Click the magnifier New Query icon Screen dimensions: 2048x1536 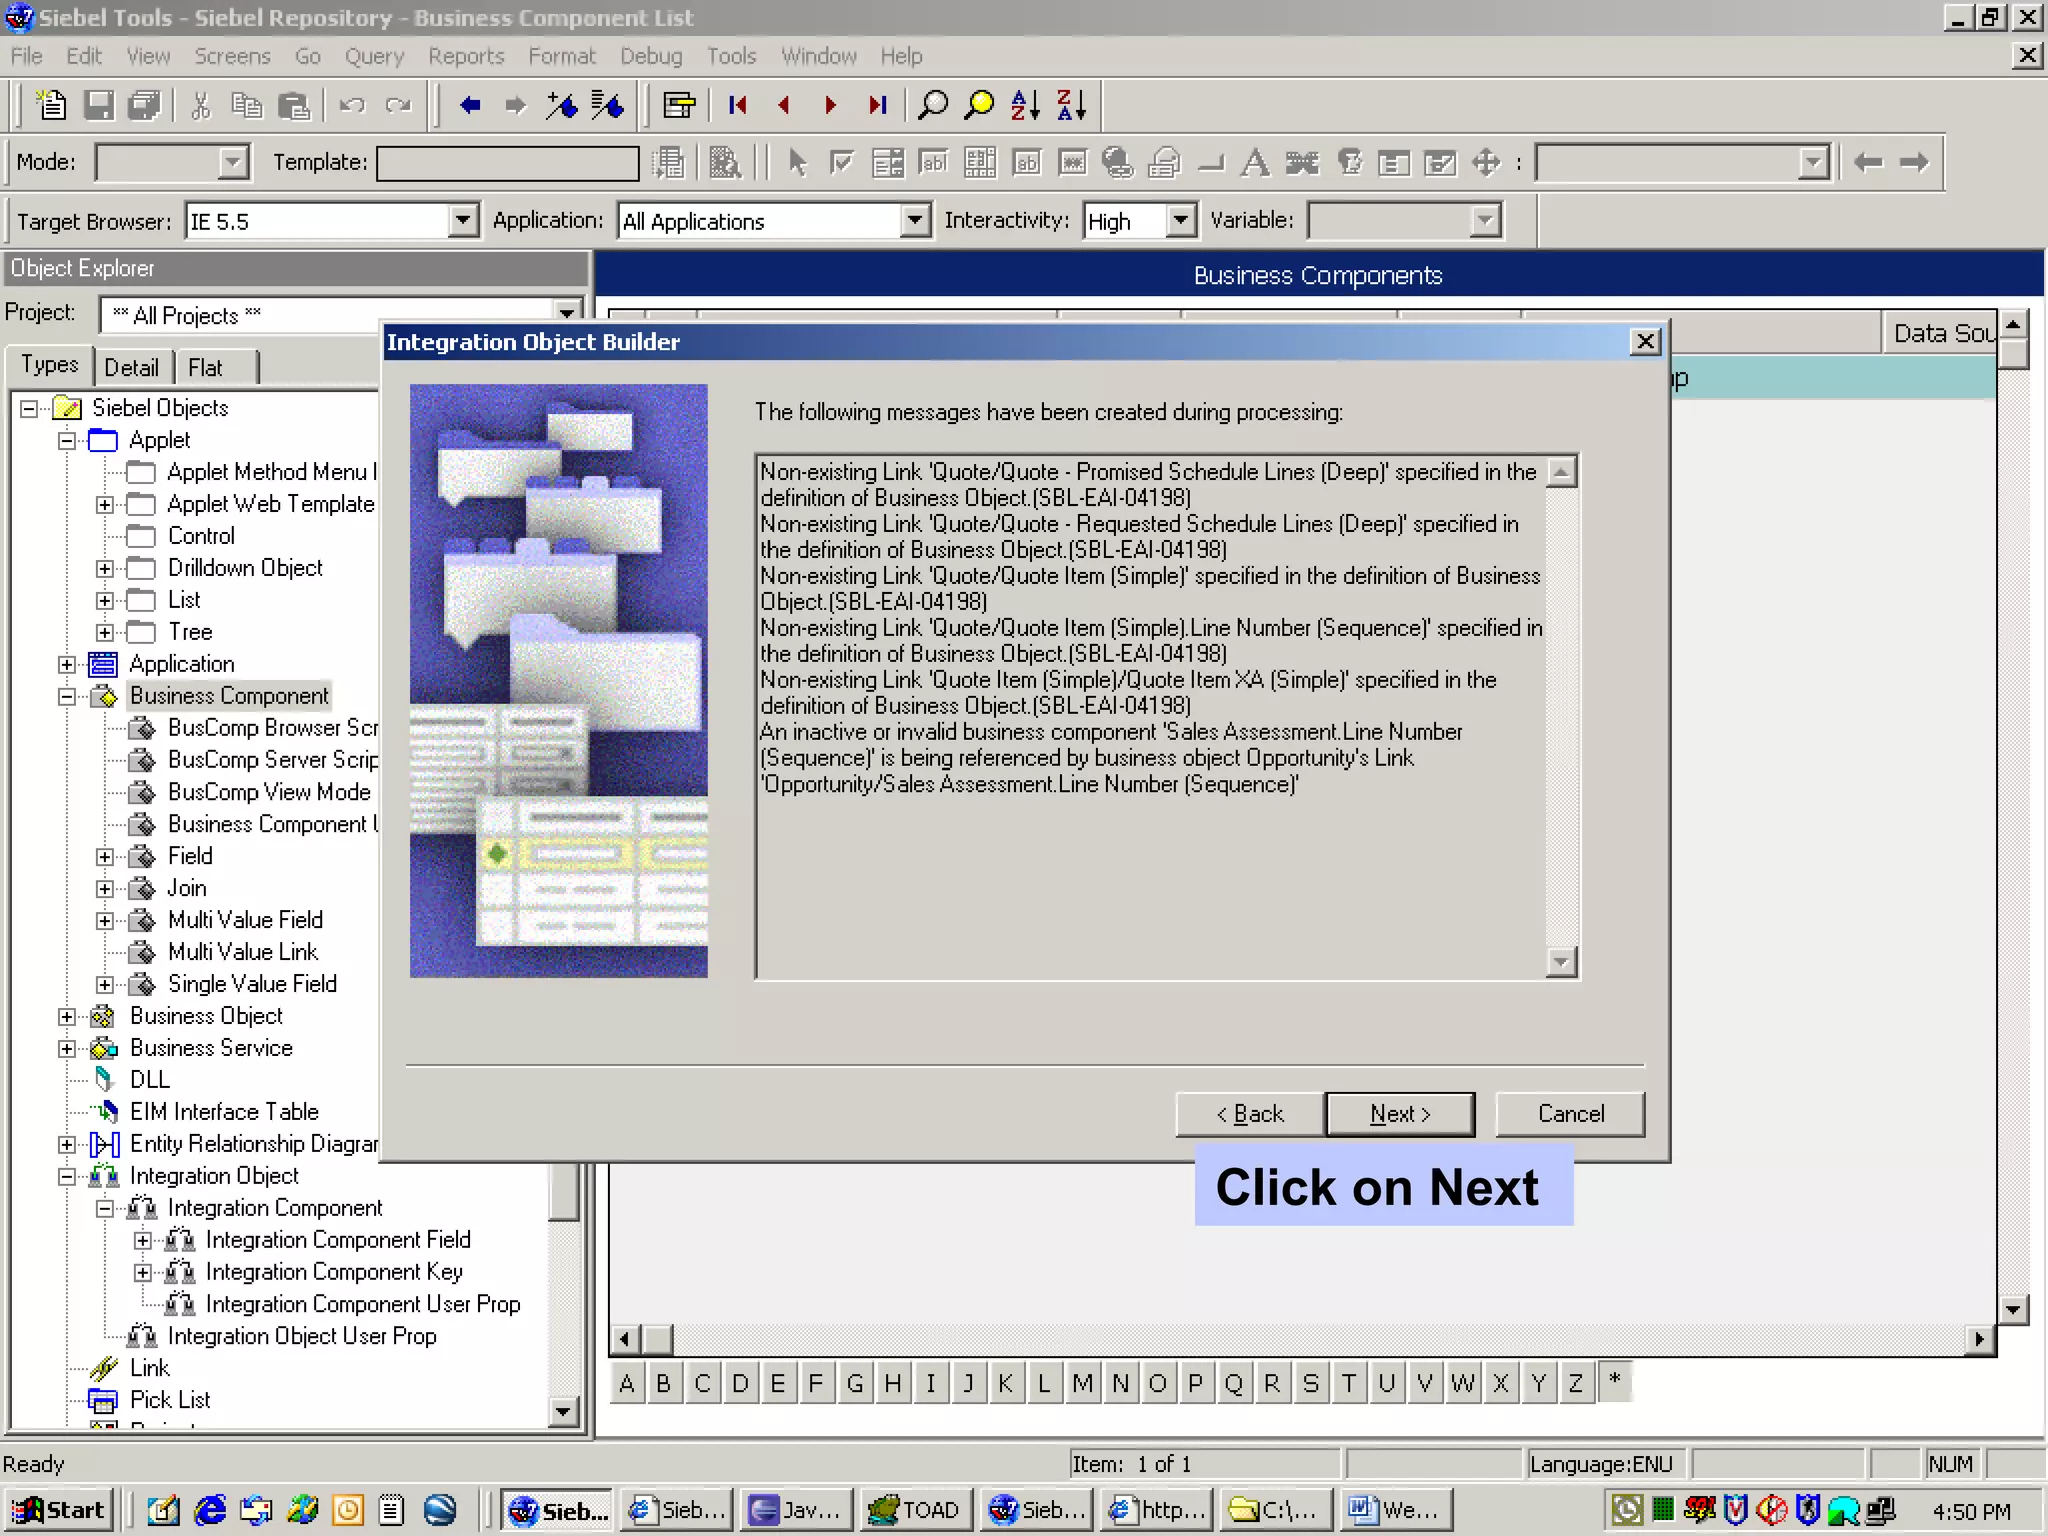coord(932,105)
